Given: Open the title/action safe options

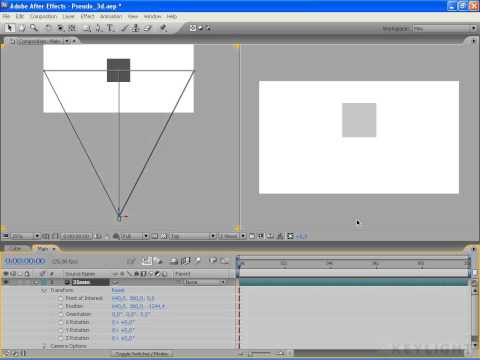Looking at the screenshot, I should coord(46,236).
